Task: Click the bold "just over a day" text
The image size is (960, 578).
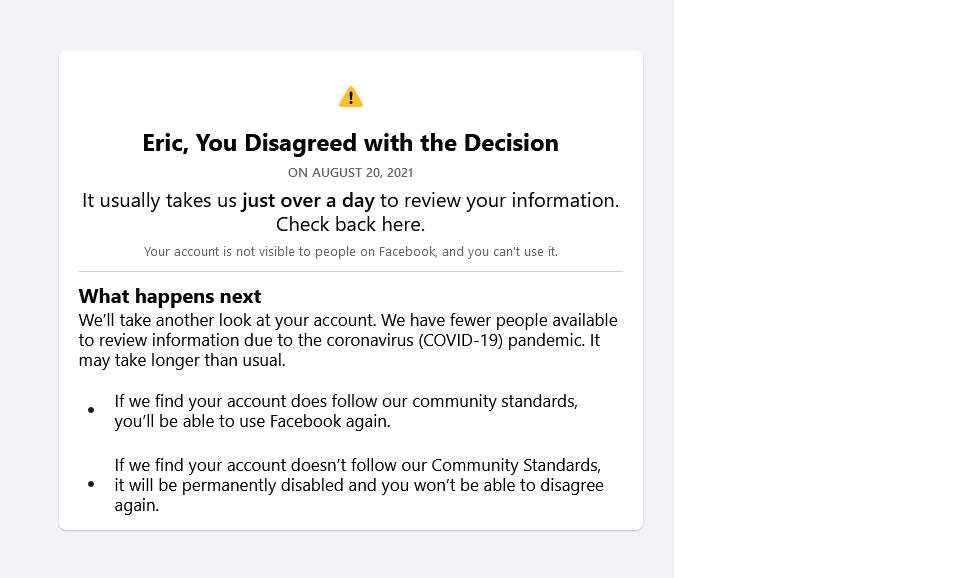Action: [308, 201]
